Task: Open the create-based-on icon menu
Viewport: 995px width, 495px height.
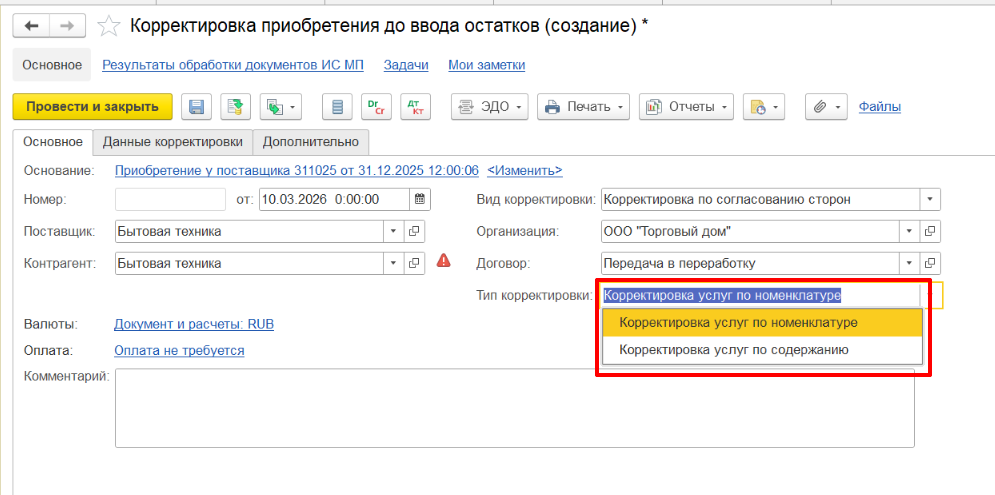Action: [x=280, y=107]
